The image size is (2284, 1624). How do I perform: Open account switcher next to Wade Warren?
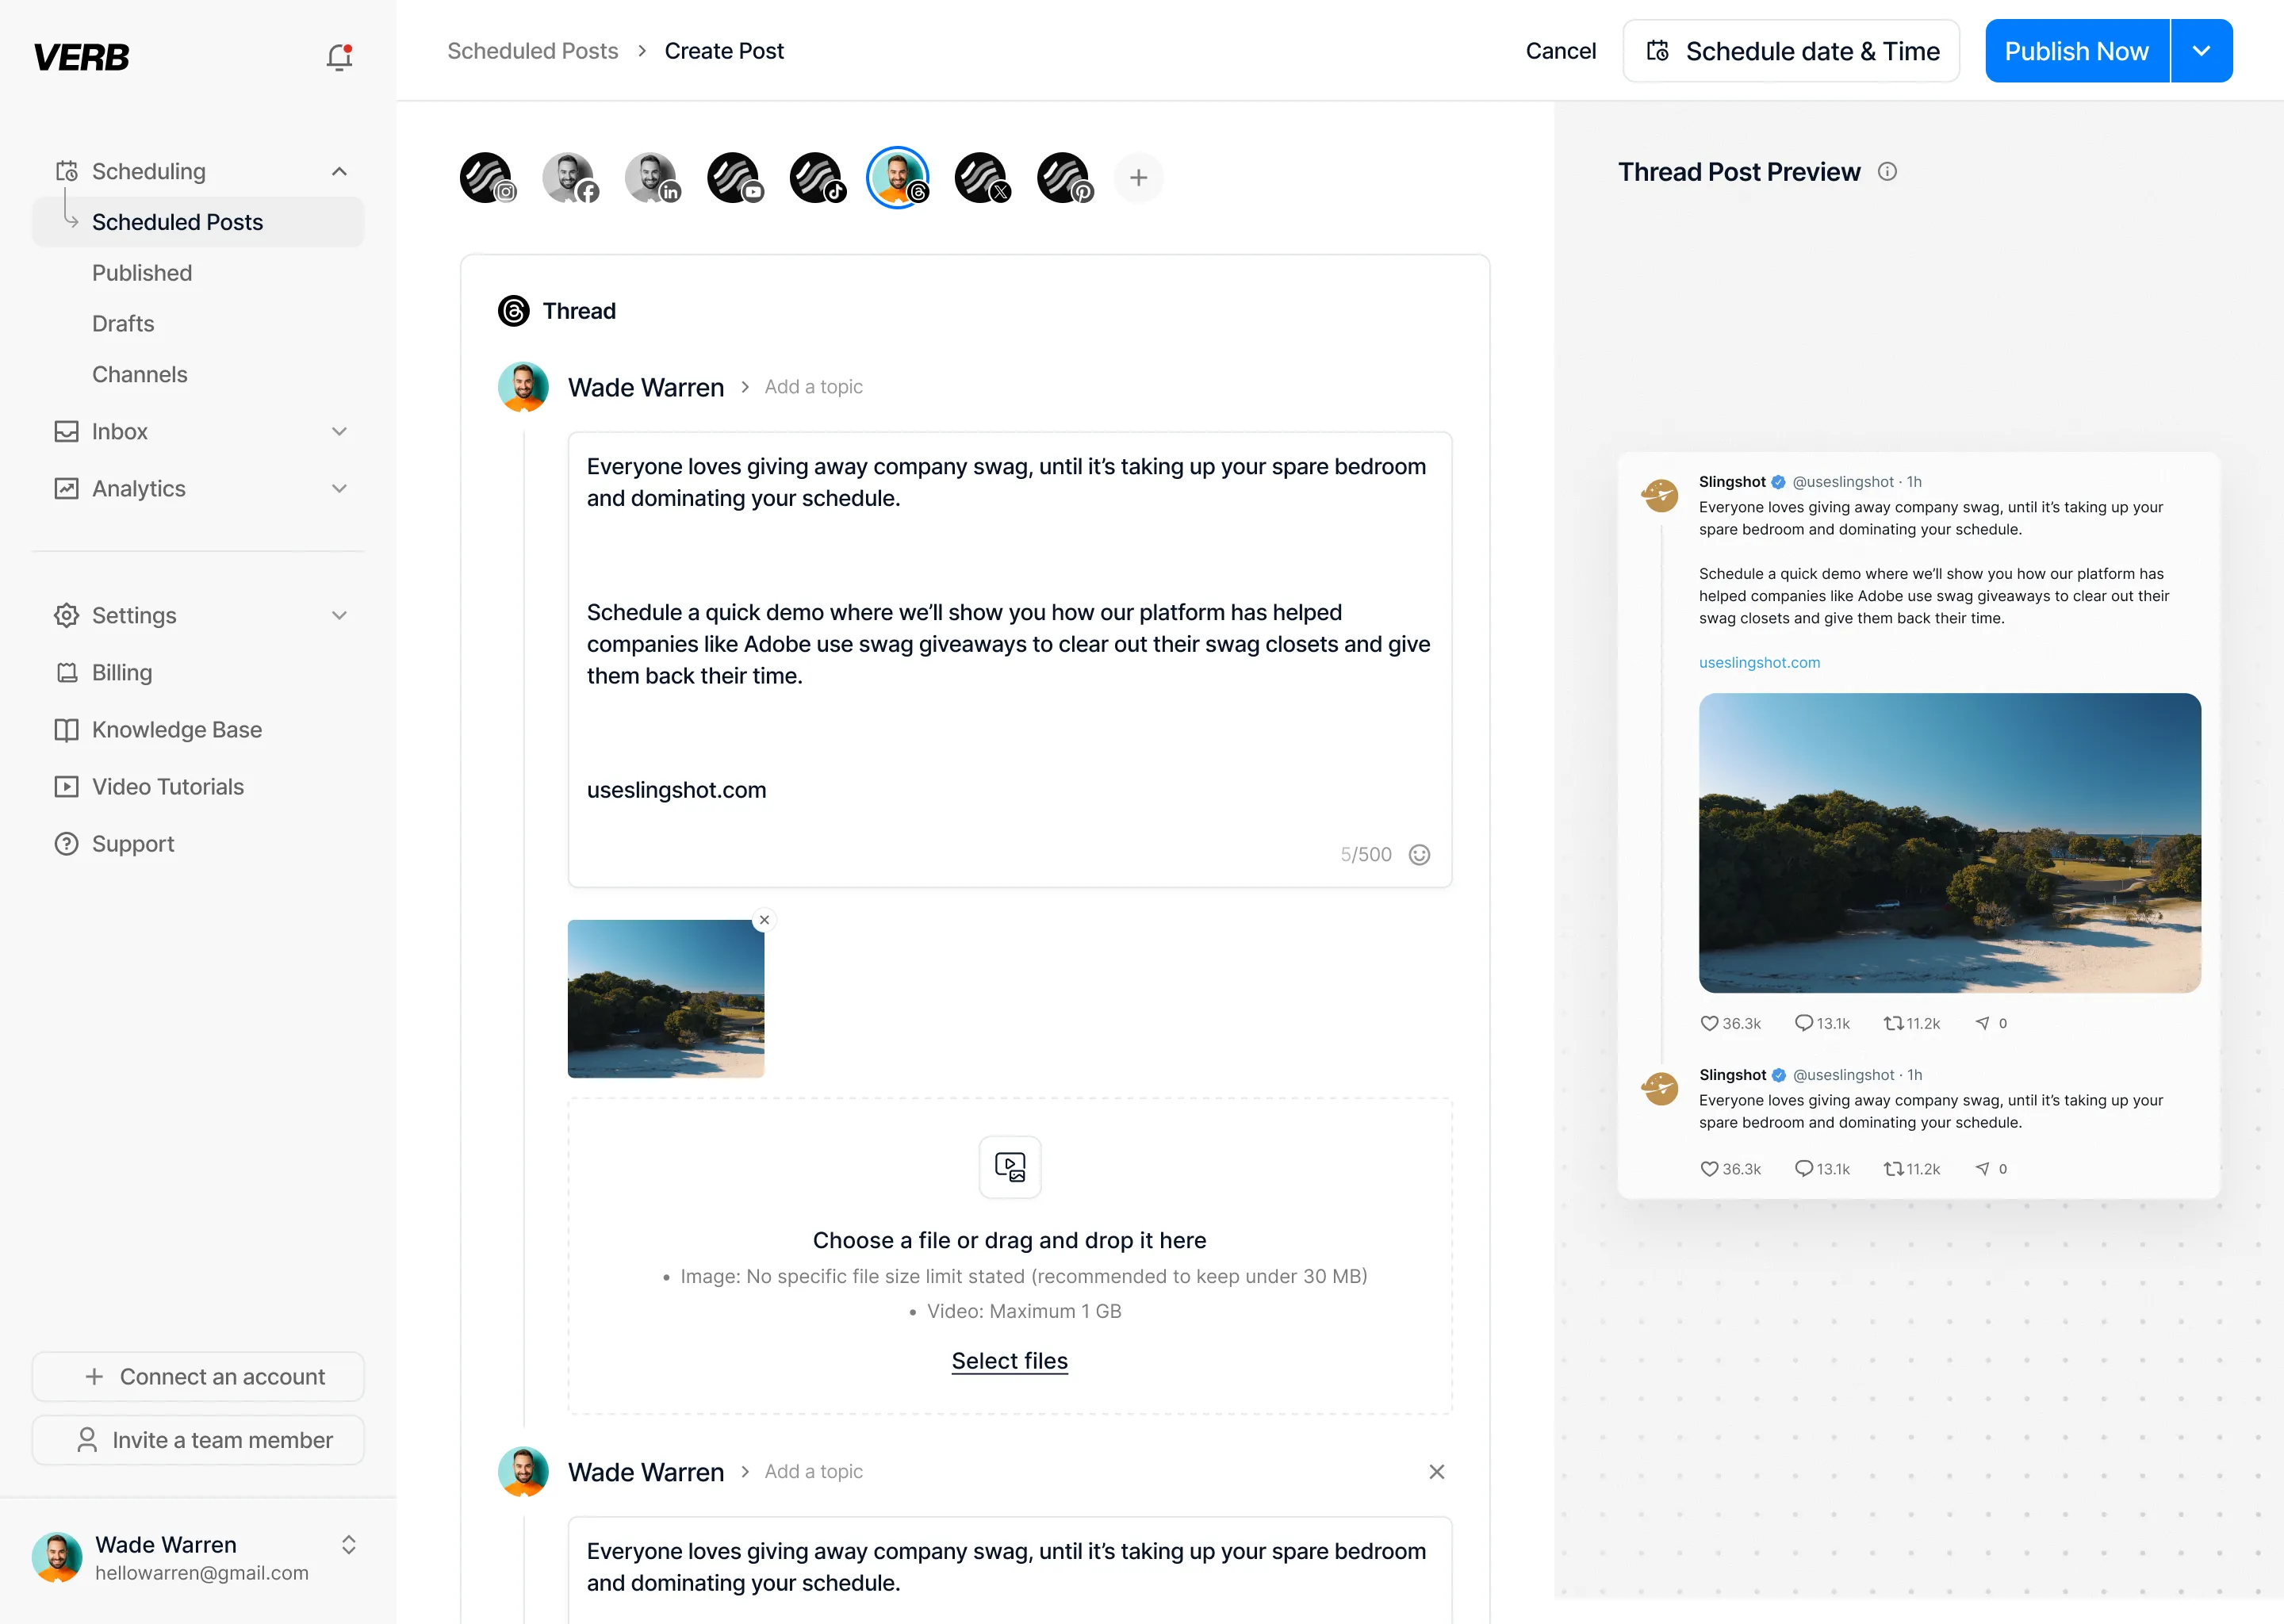(x=348, y=1545)
